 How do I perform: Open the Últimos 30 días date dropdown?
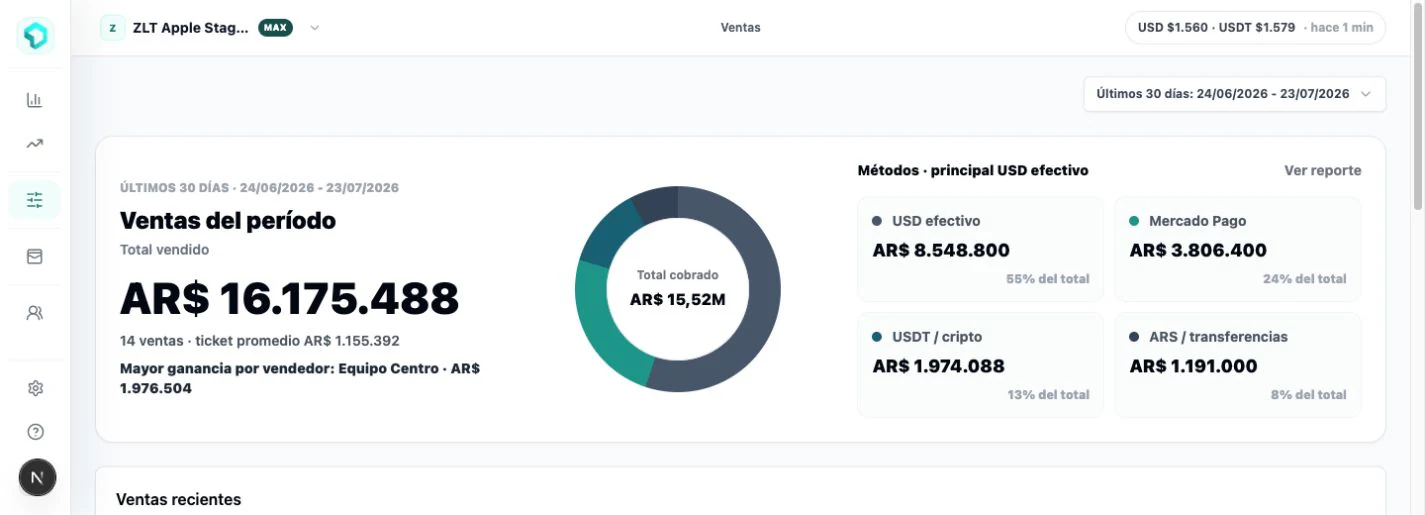[x=1235, y=94]
